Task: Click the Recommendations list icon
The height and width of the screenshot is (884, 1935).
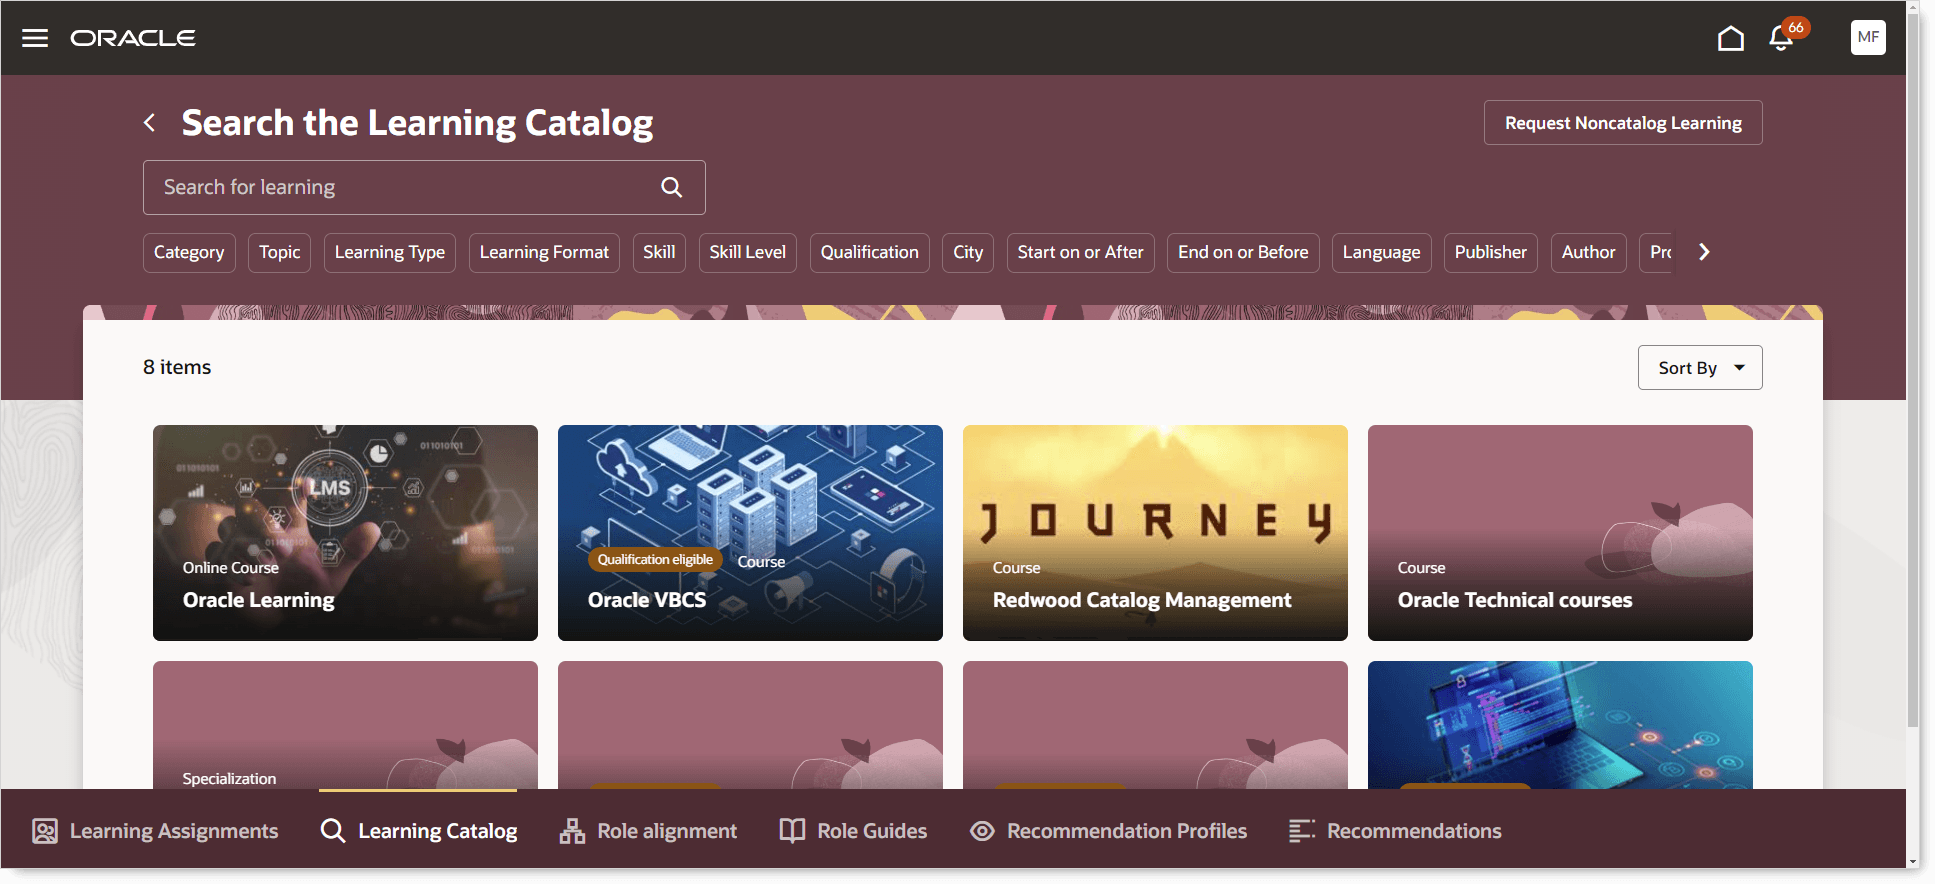Action: click(1301, 831)
